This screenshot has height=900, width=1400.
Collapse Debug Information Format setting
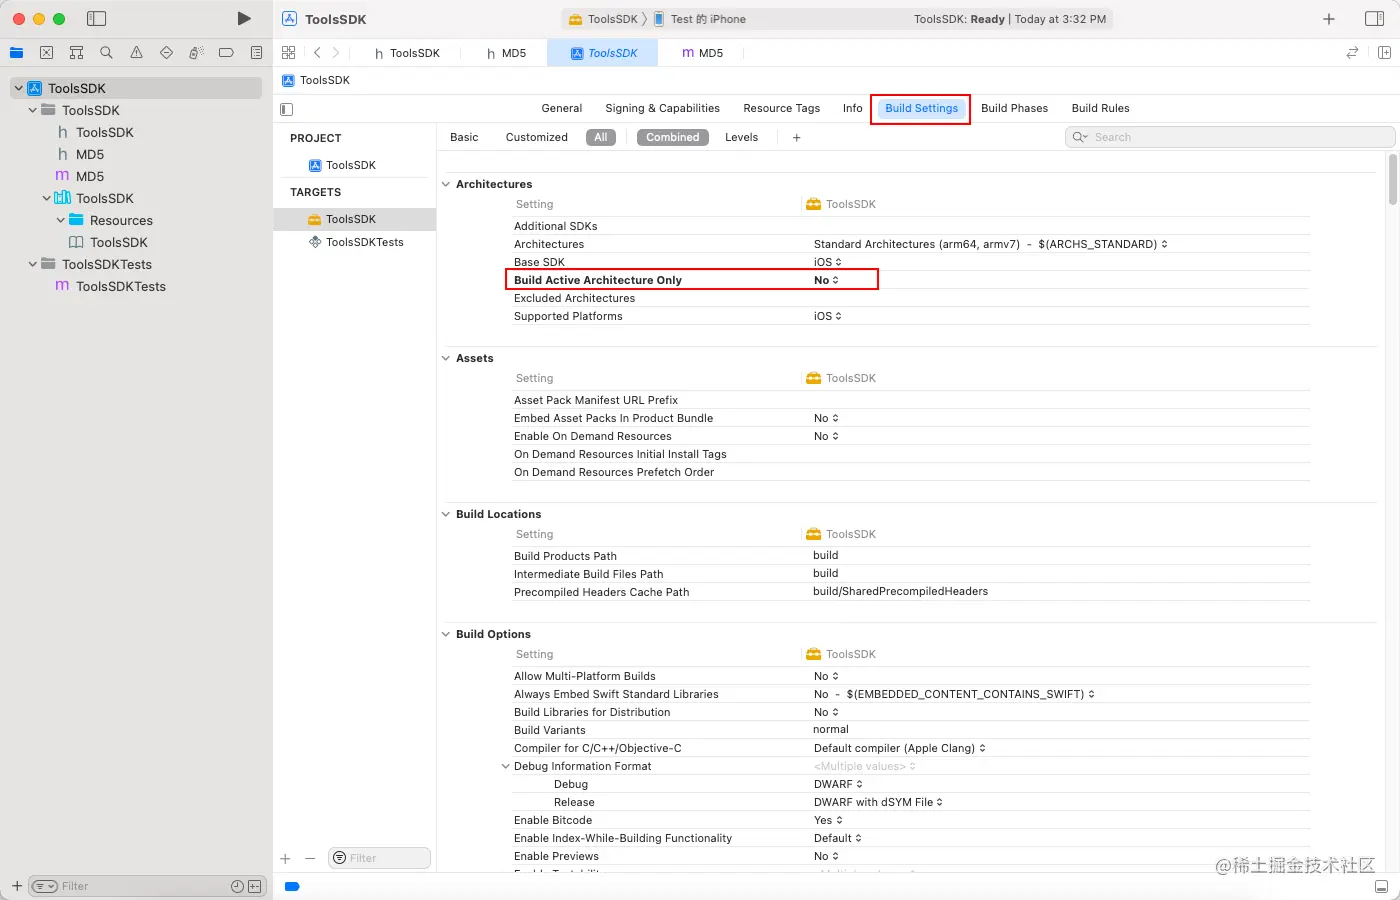pos(505,766)
